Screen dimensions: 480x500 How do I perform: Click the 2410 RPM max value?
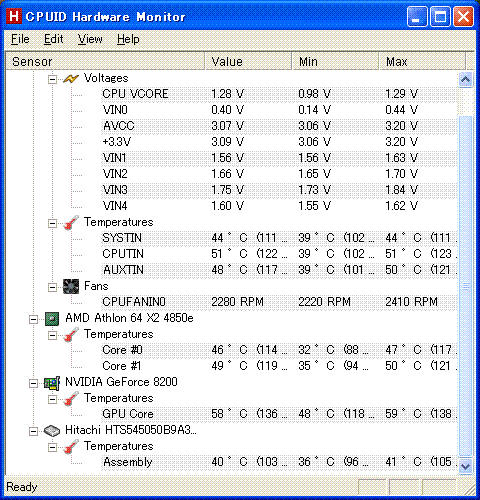(x=411, y=302)
